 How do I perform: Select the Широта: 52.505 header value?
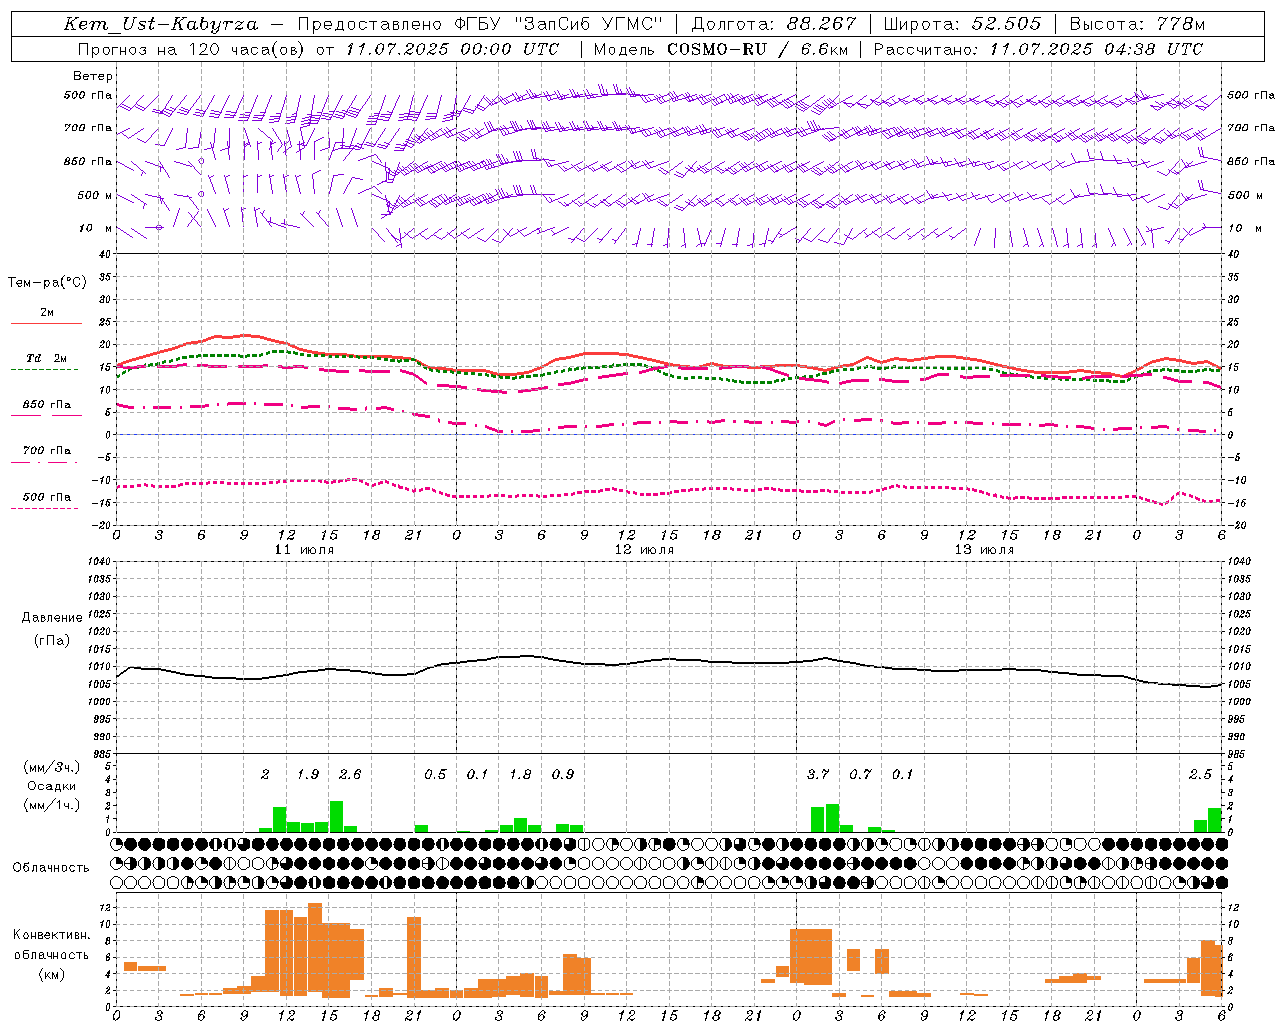962,24
